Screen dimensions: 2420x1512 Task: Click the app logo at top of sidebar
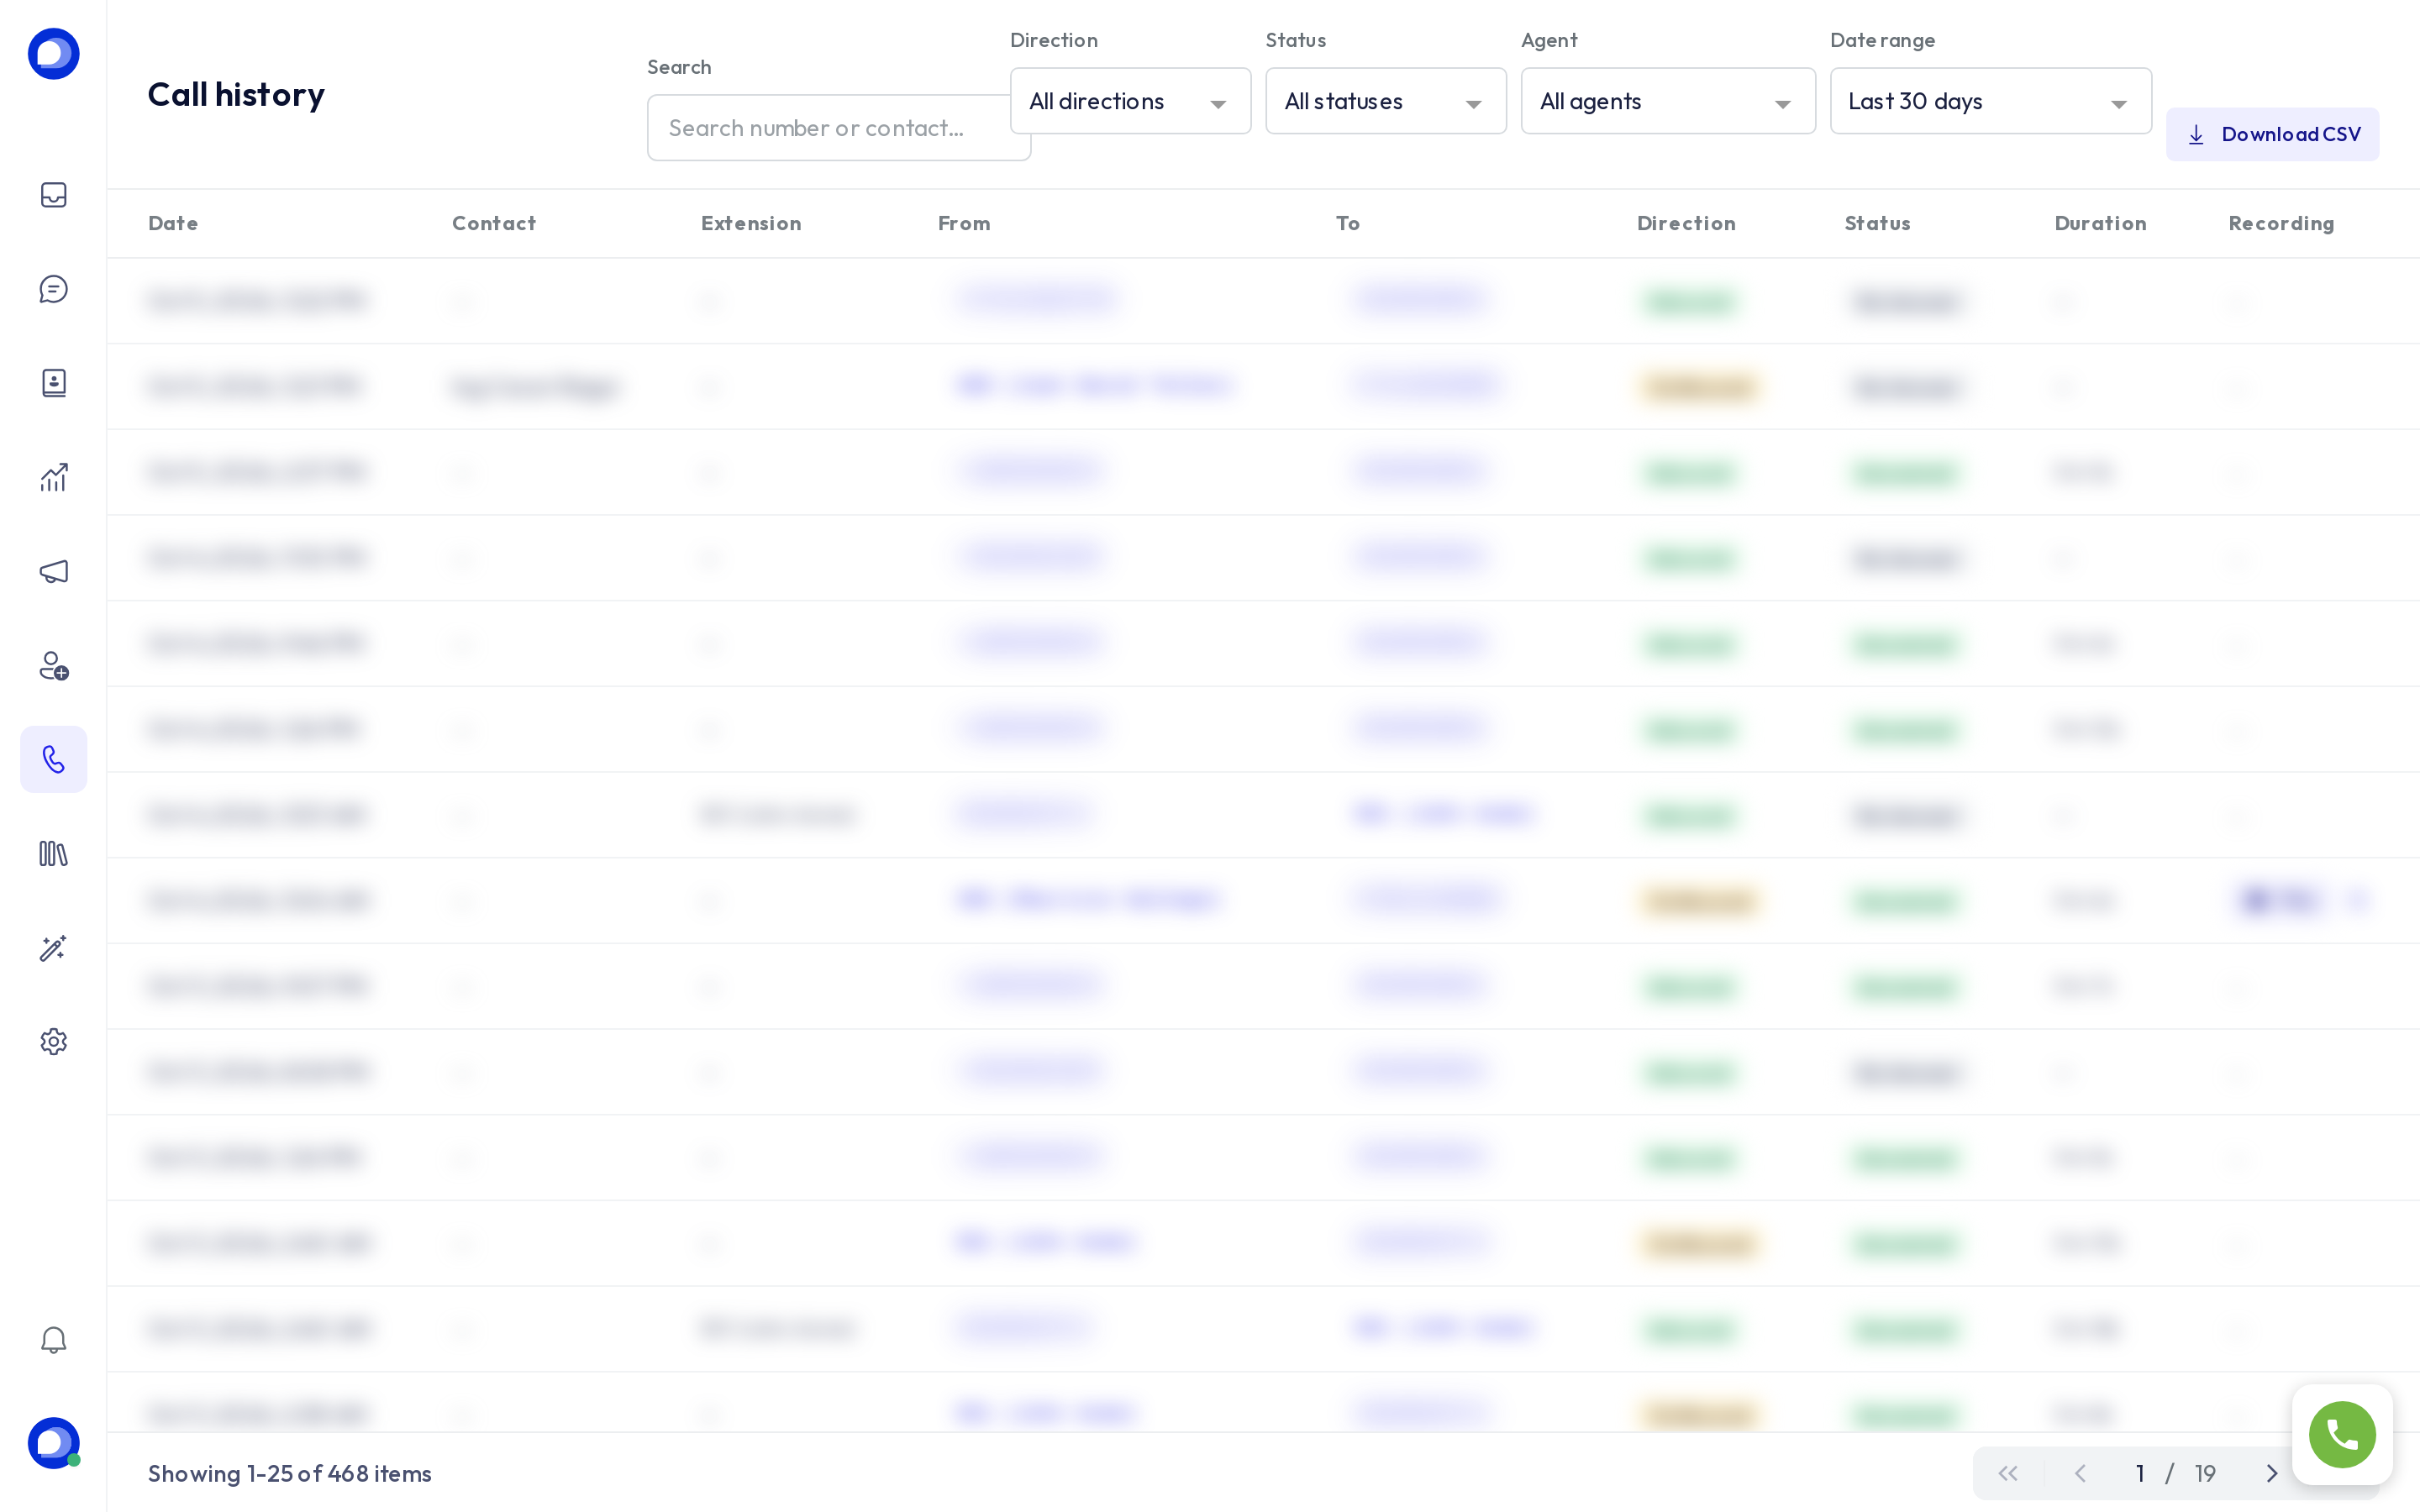(53, 53)
